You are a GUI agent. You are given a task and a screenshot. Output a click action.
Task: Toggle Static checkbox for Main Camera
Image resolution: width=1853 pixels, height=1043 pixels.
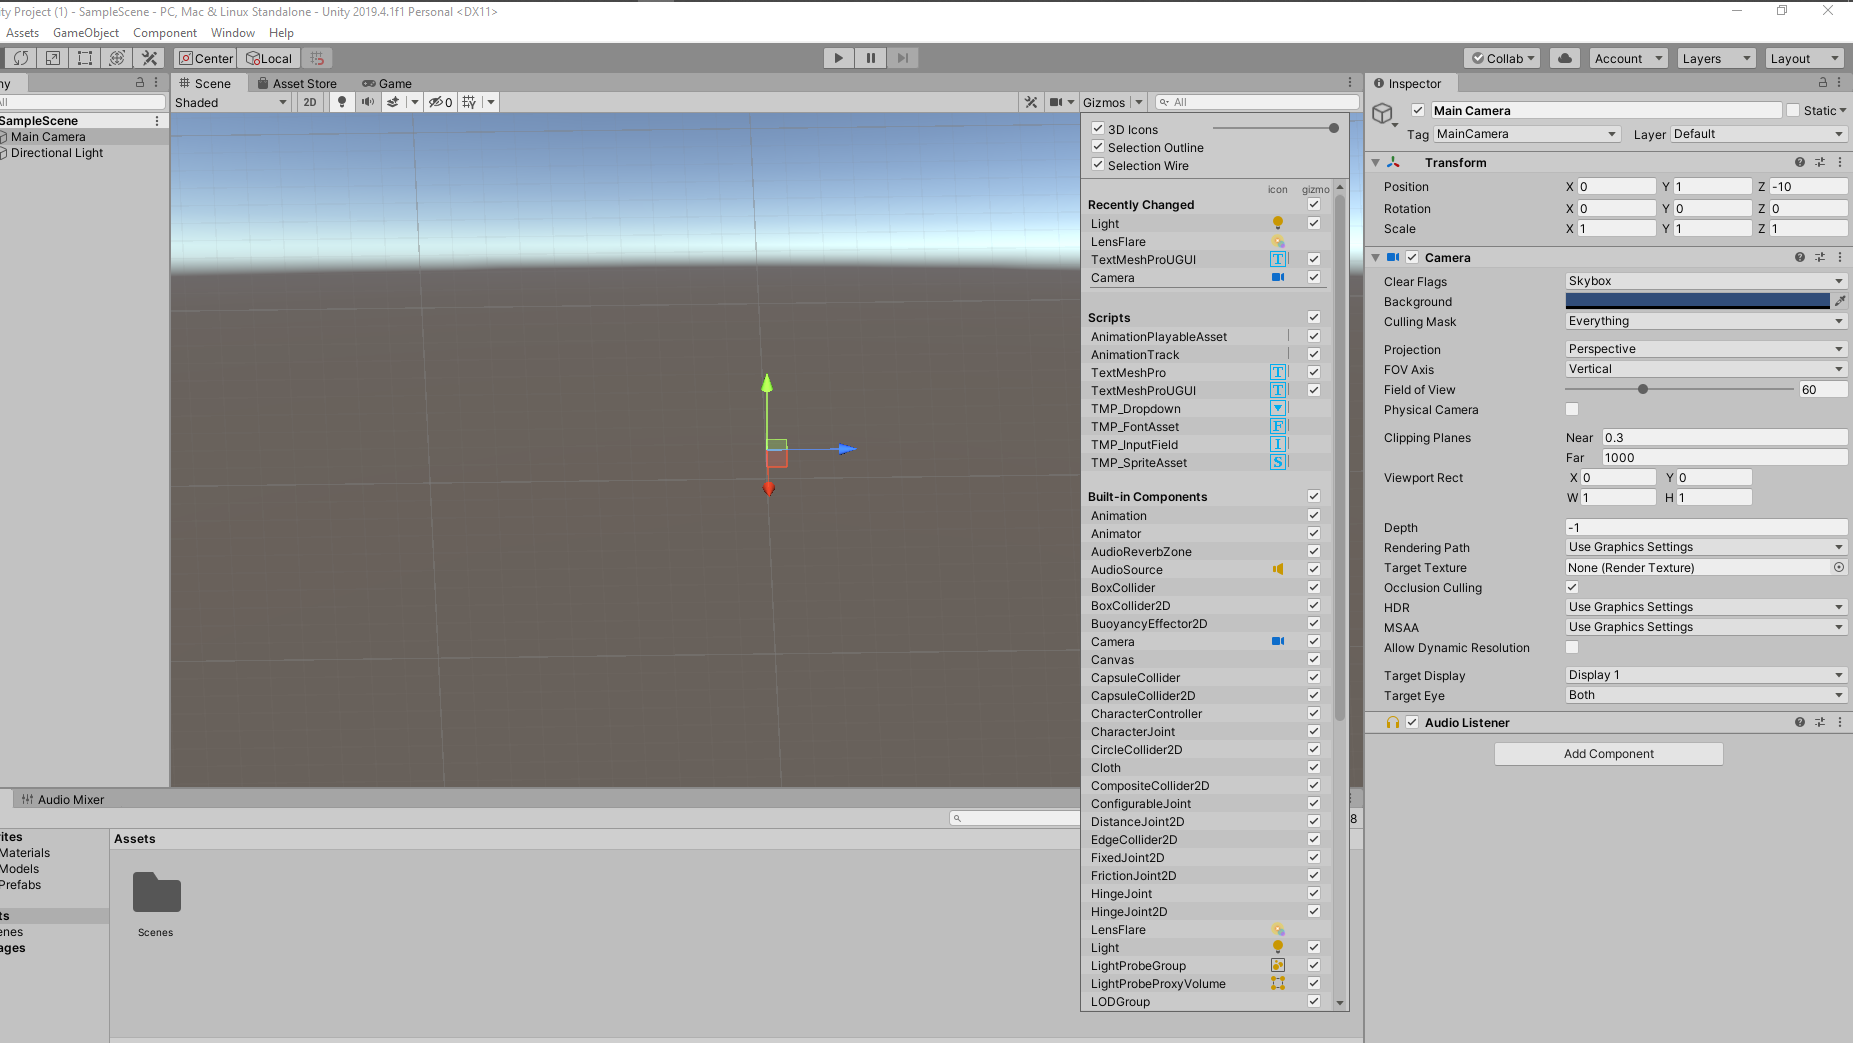(1793, 110)
